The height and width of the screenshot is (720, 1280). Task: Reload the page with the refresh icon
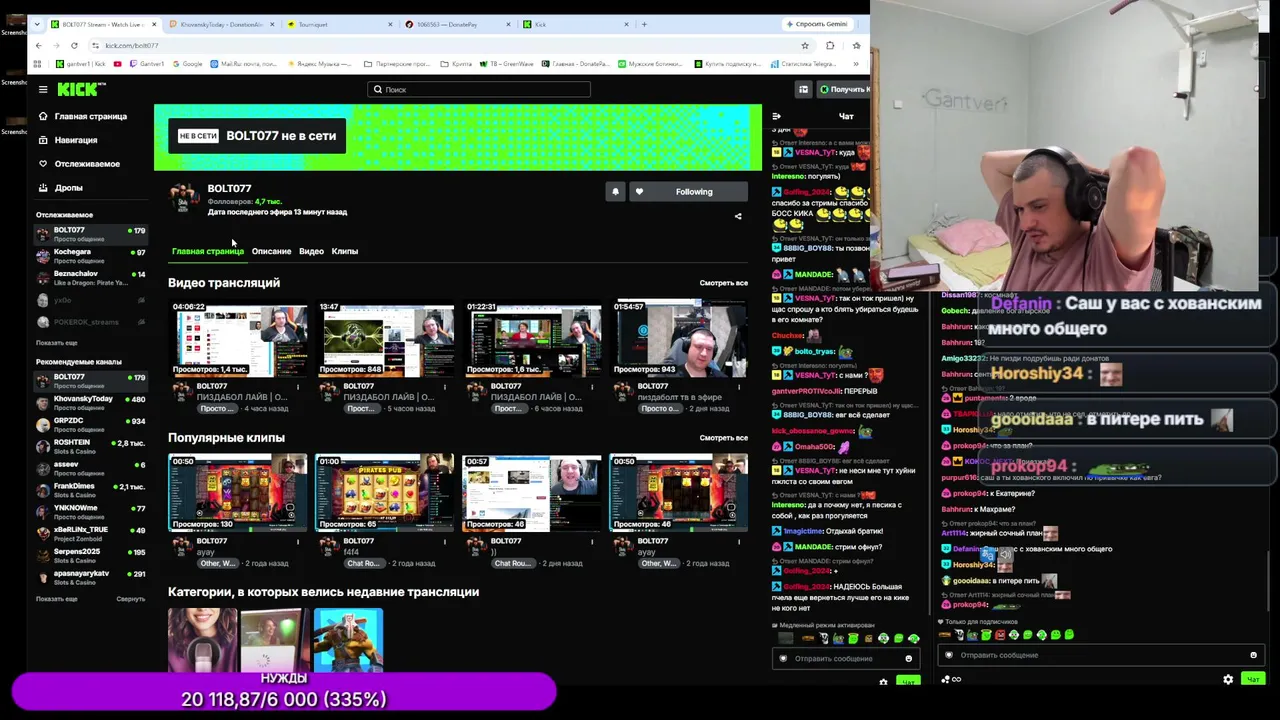pos(74,45)
